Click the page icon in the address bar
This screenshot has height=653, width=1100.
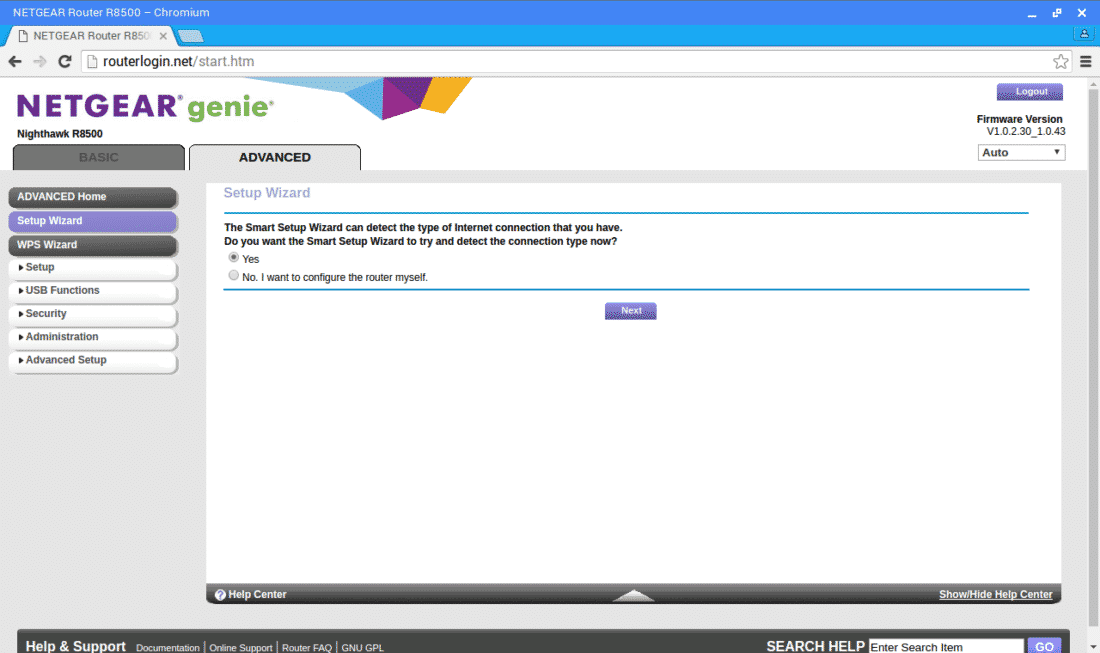coord(92,62)
